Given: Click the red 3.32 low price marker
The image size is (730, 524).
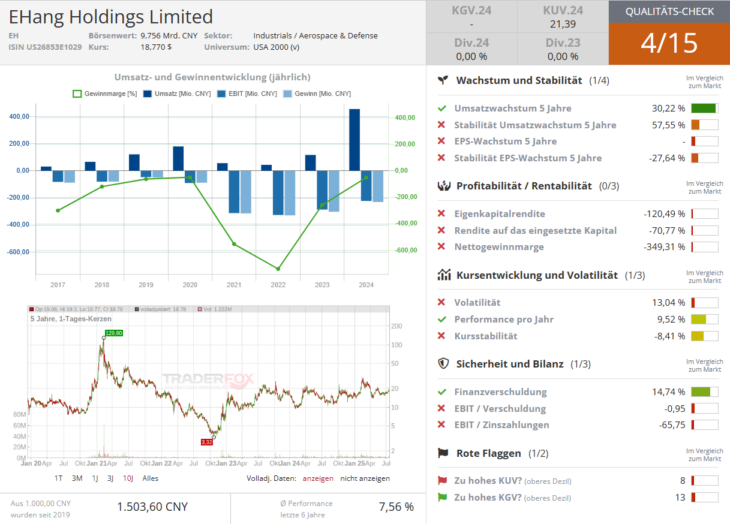Looking at the screenshot, I should [x=207, y=442].
